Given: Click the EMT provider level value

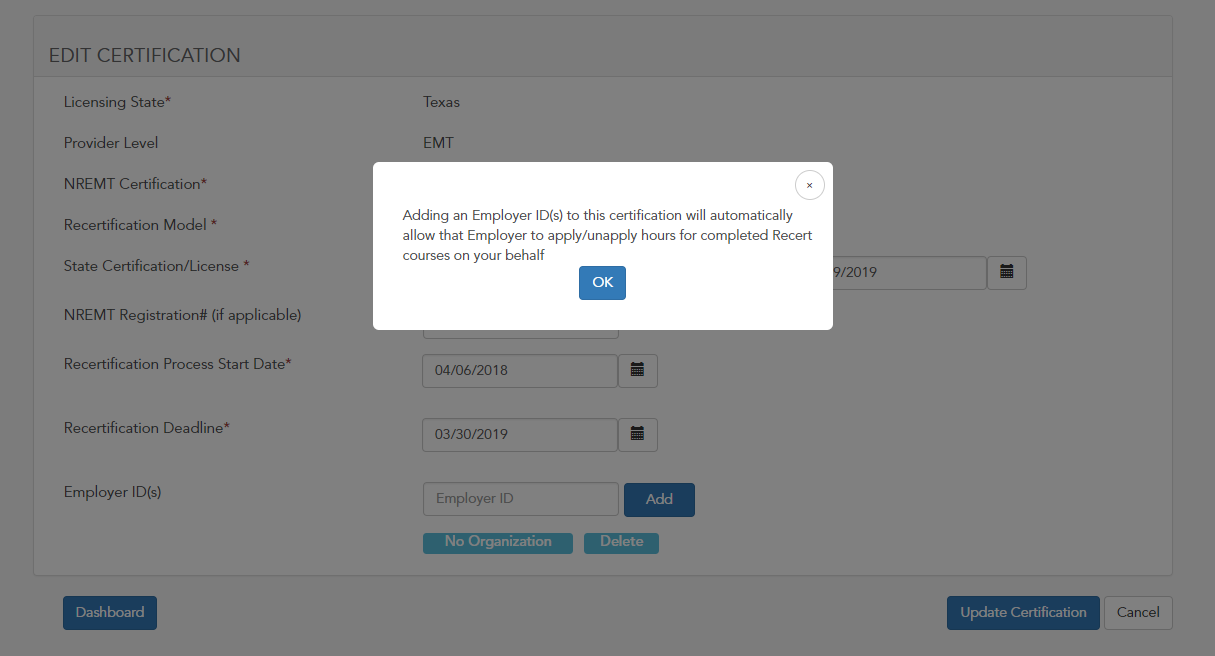Looking at the screenshot, I should pos(438,143).
